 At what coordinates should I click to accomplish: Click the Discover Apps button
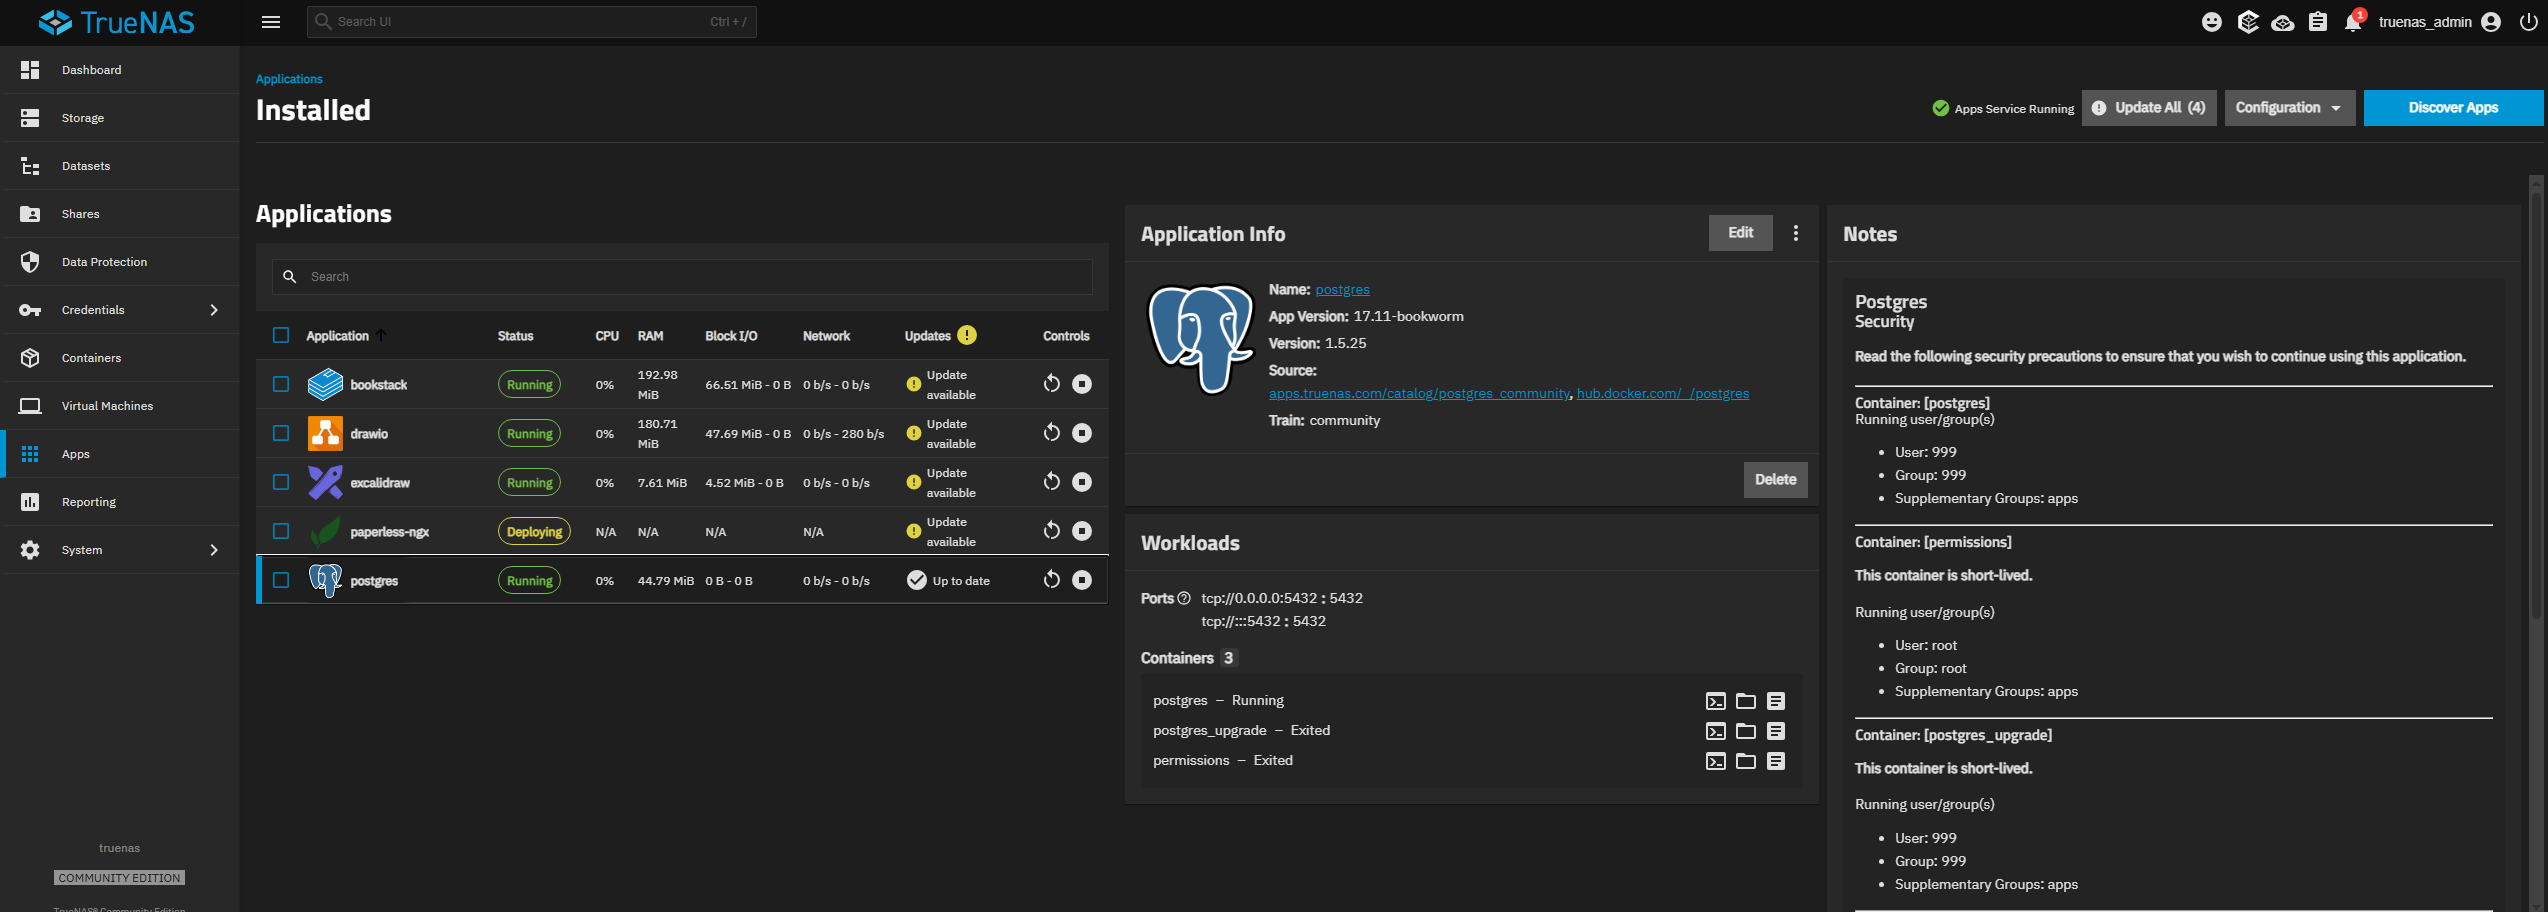[2453, 108]
